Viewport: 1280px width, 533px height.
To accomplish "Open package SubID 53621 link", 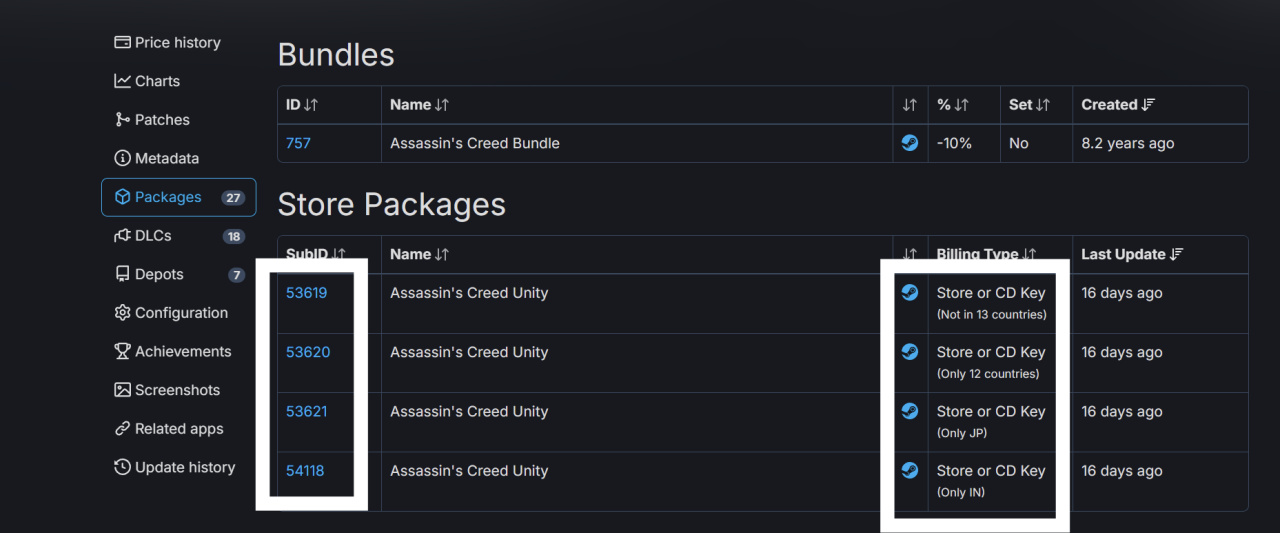I will pyautogui.click(x=306, y=411).
